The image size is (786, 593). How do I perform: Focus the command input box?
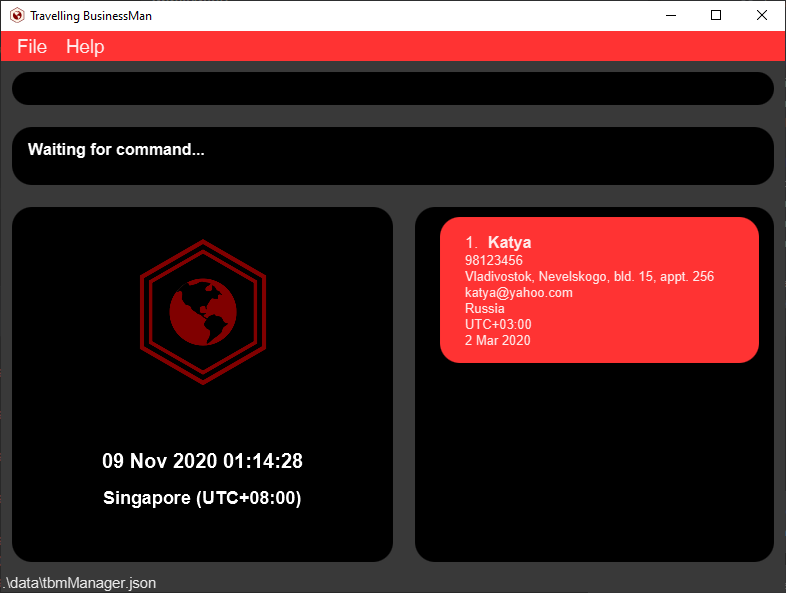click(392, 89)
